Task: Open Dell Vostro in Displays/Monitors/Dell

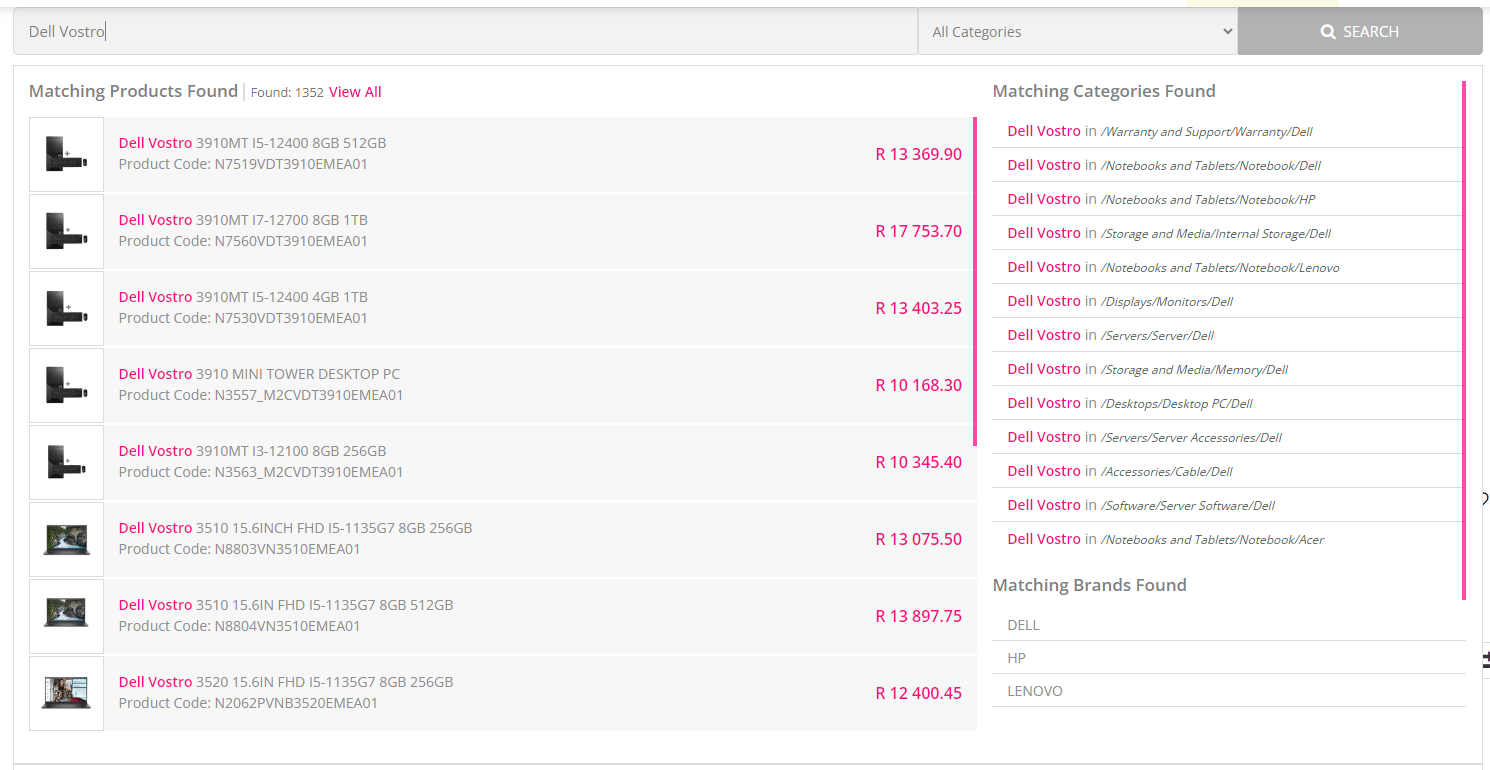Action: pos(1120,301)
